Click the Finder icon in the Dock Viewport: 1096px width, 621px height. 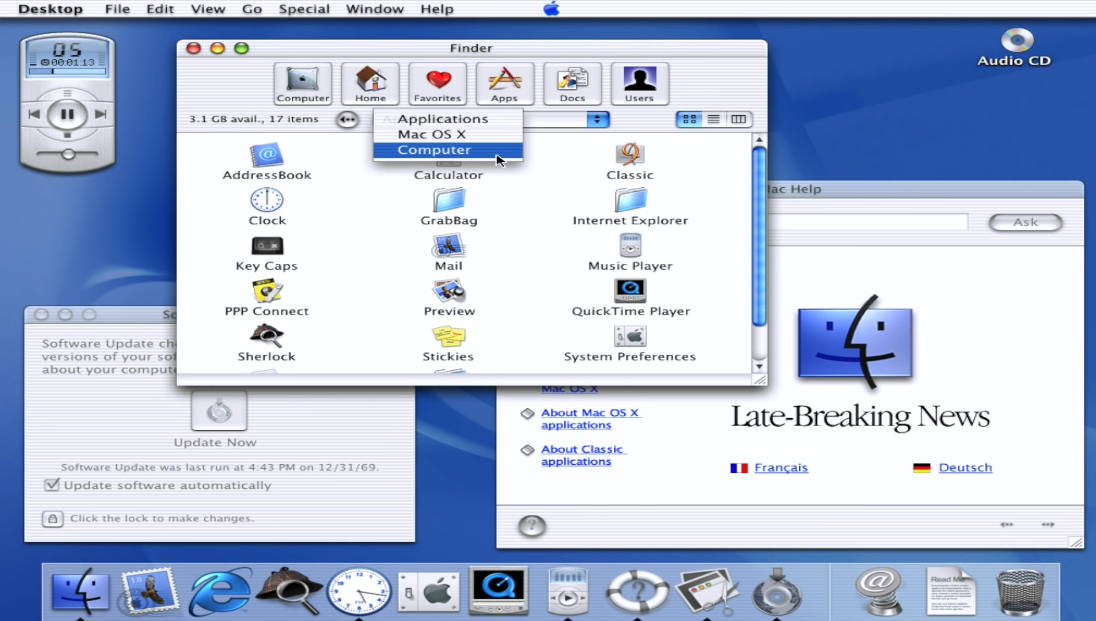click(x=80, y=591)
